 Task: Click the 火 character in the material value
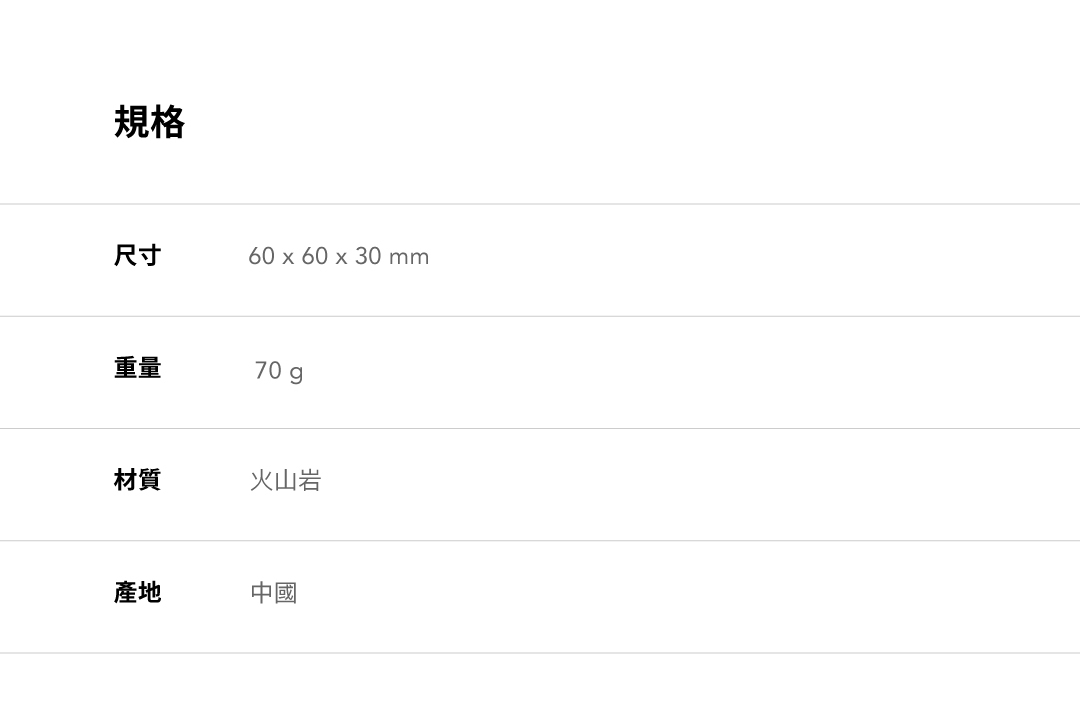tap(261, 481)
